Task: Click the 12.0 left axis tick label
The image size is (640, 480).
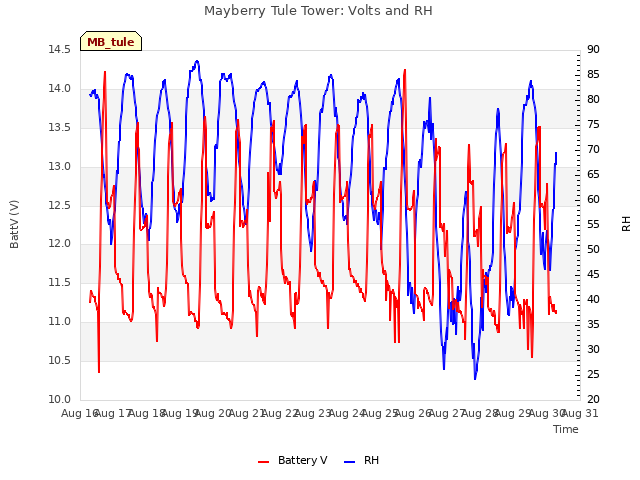Action: tap(59, 244)
